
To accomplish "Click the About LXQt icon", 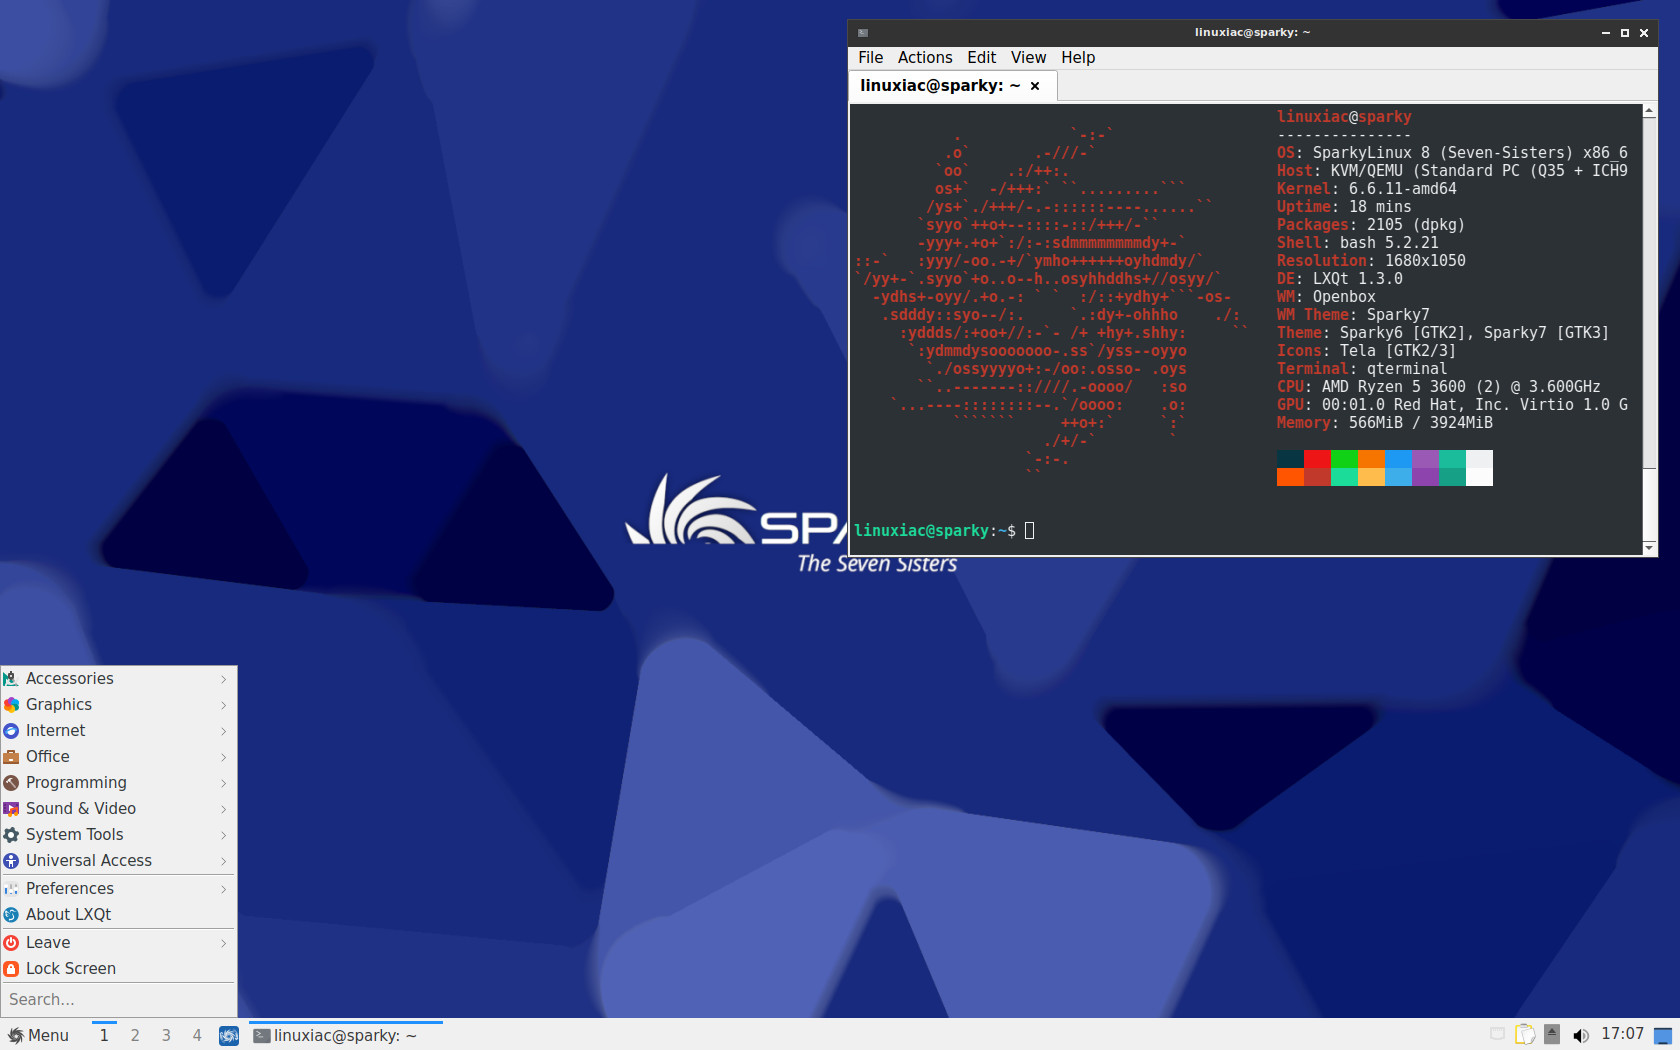I will click(11, 914).
